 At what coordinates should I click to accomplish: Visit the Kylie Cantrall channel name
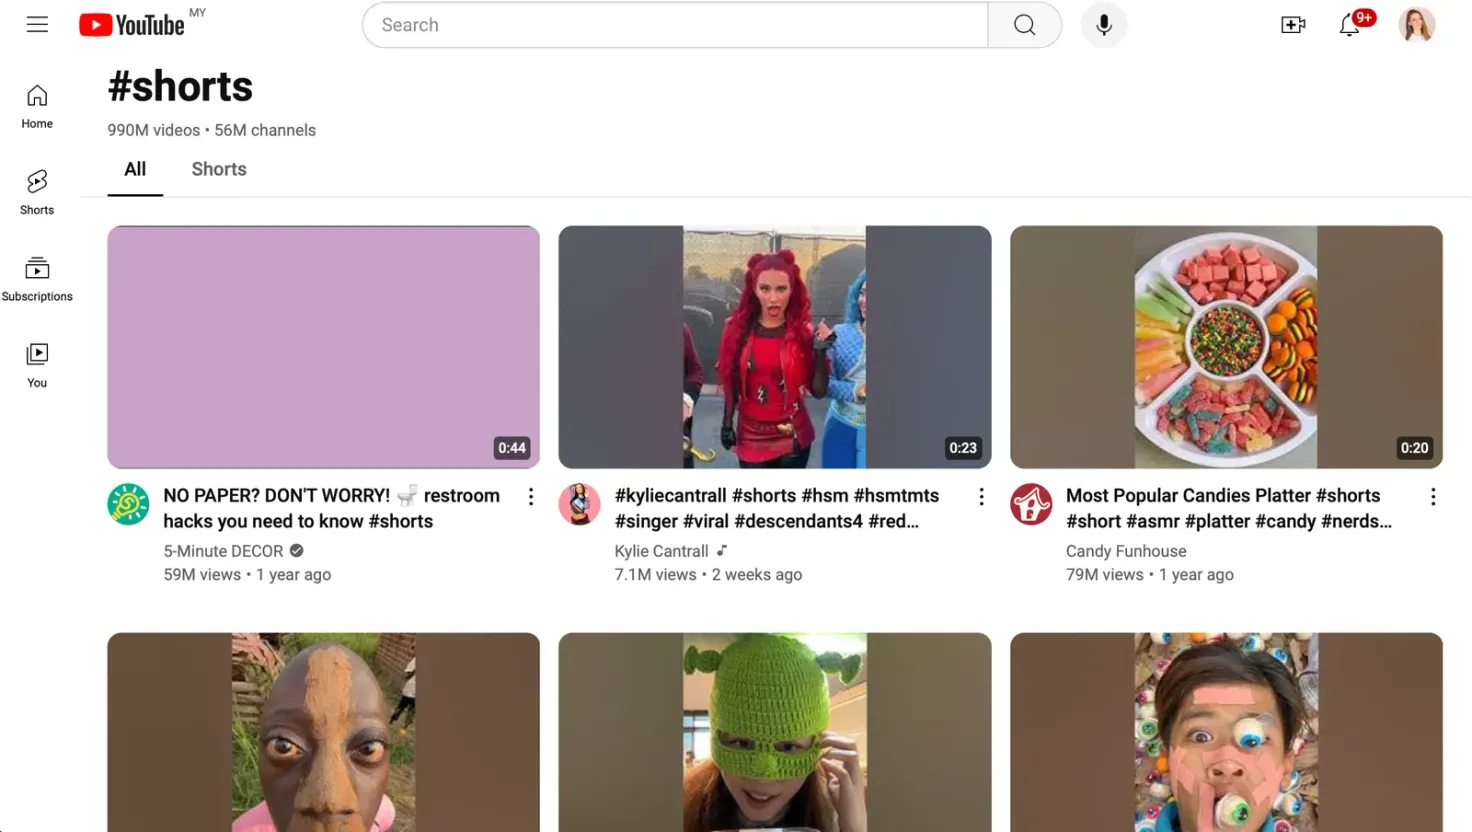pyautogui.click(x=661, y=551)
